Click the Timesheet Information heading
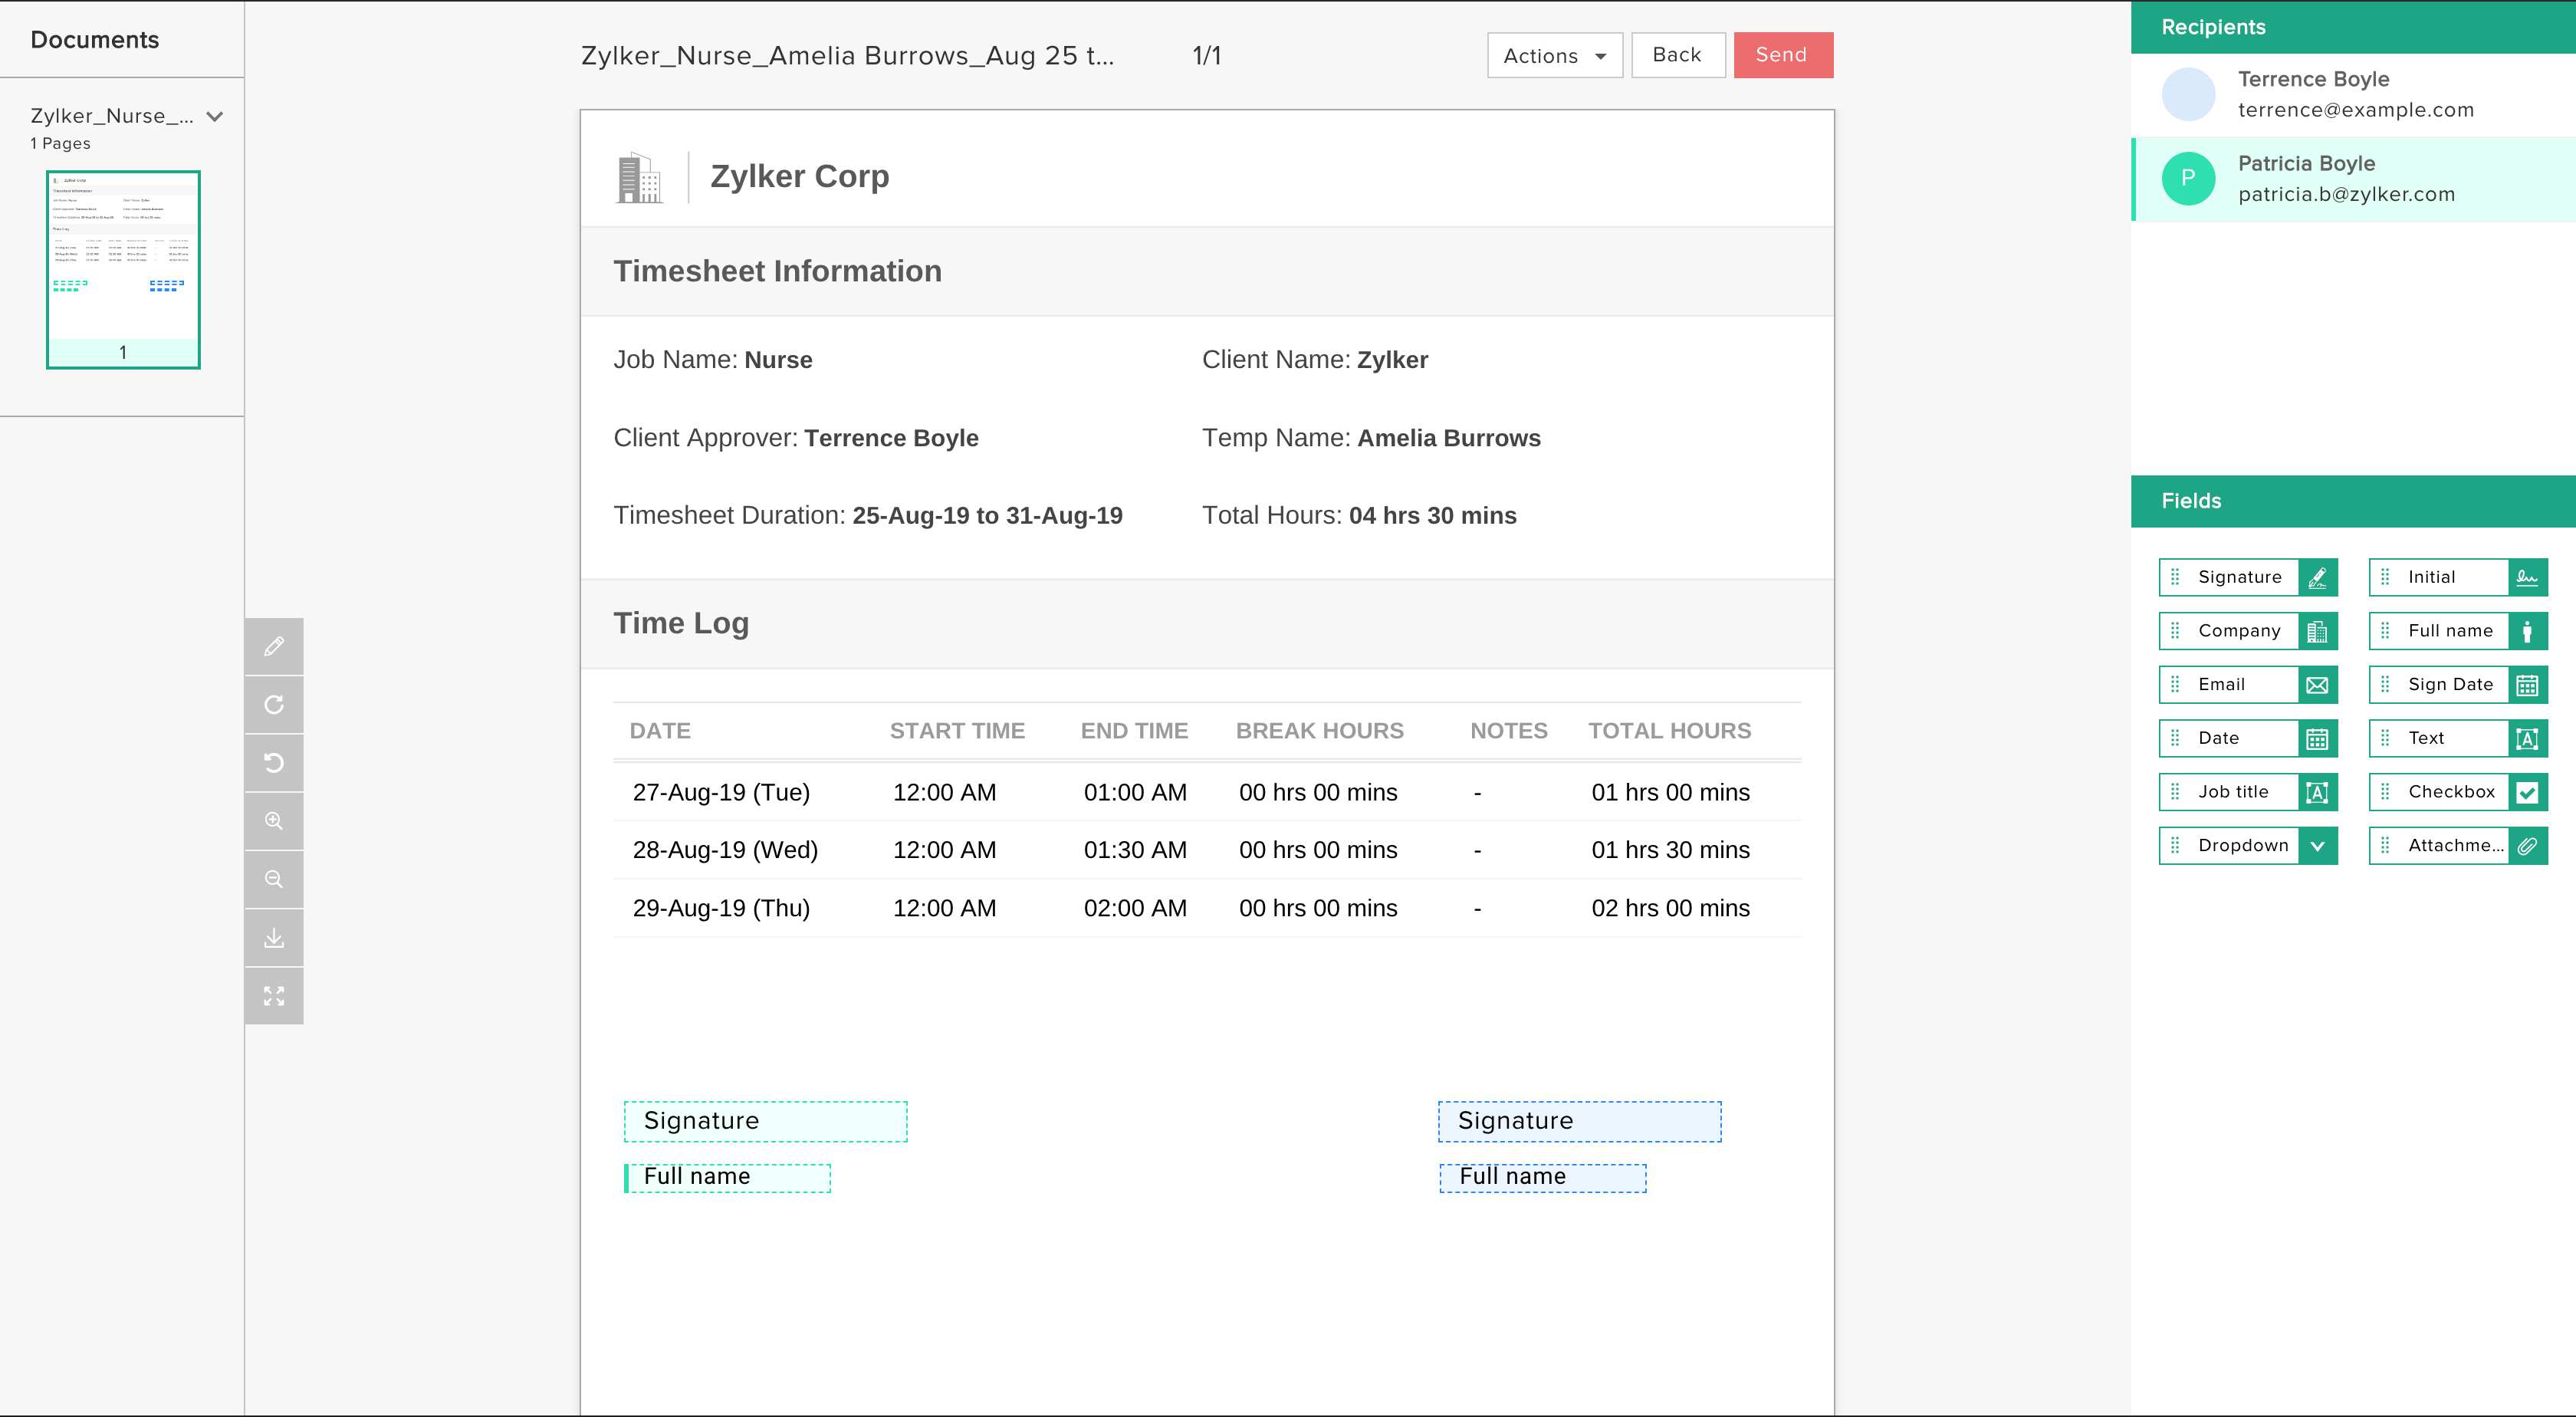2576x1417 pixels. pyautogui.click(x=777, y=272)
